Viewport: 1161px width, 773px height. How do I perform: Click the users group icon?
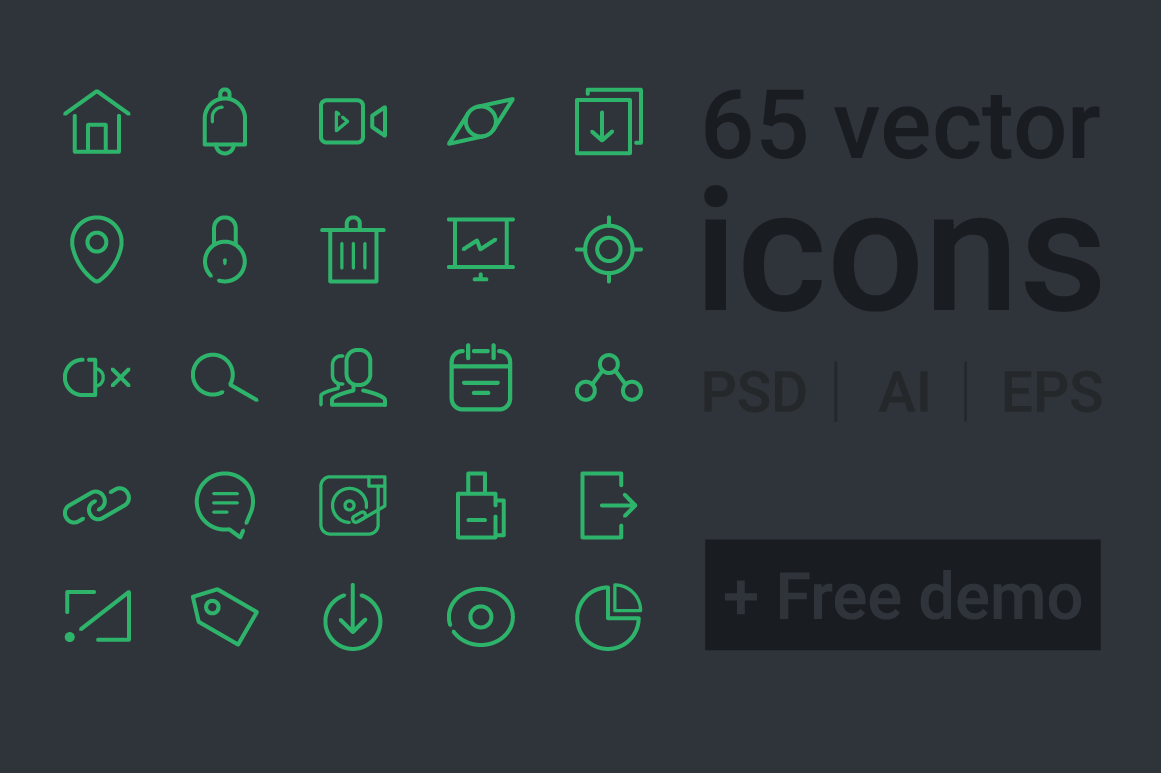pyautogui.click(x=353, y=378)
